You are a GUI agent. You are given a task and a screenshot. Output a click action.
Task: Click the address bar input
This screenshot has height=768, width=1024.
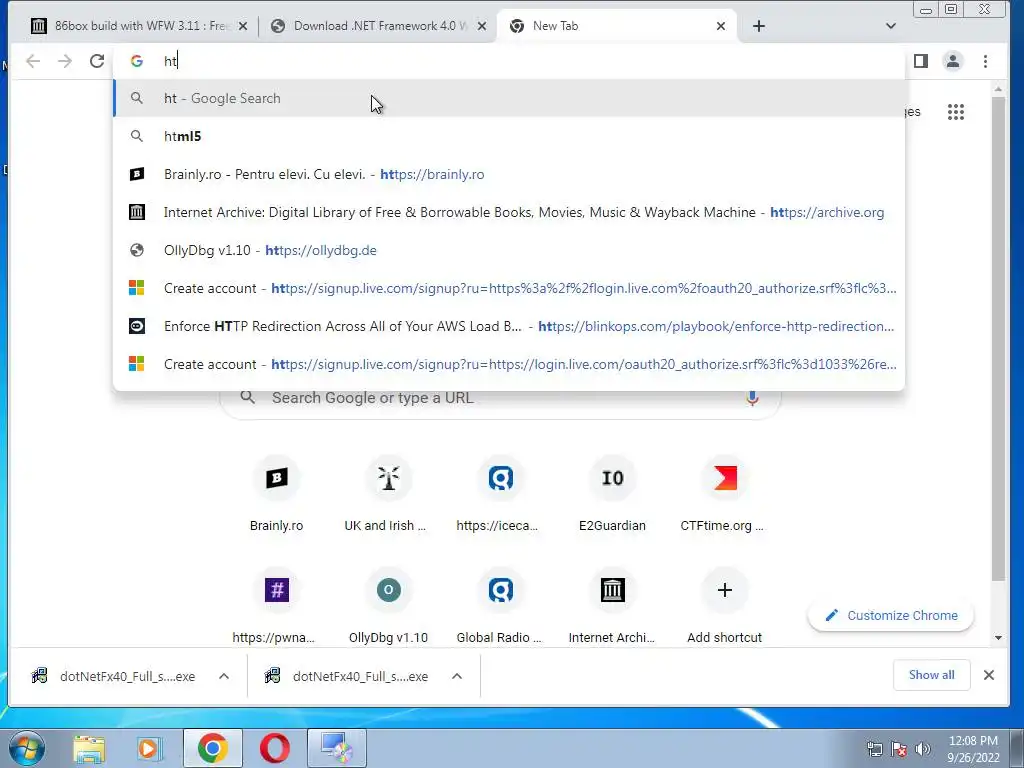point(509,61)
